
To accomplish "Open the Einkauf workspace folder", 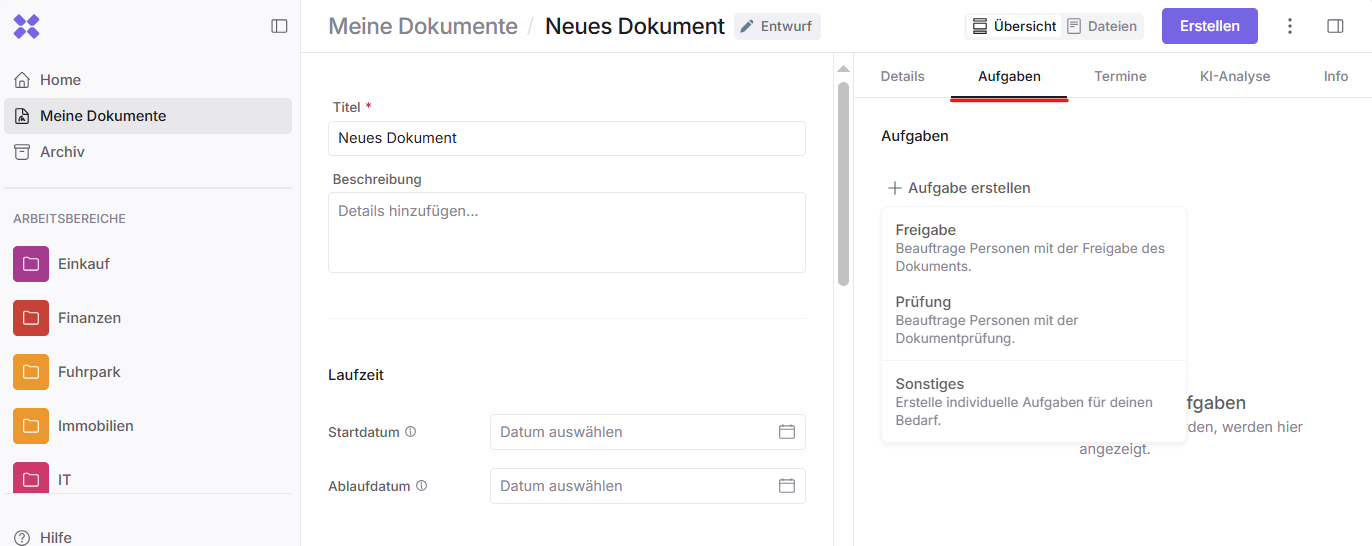I will pos(83,264).
